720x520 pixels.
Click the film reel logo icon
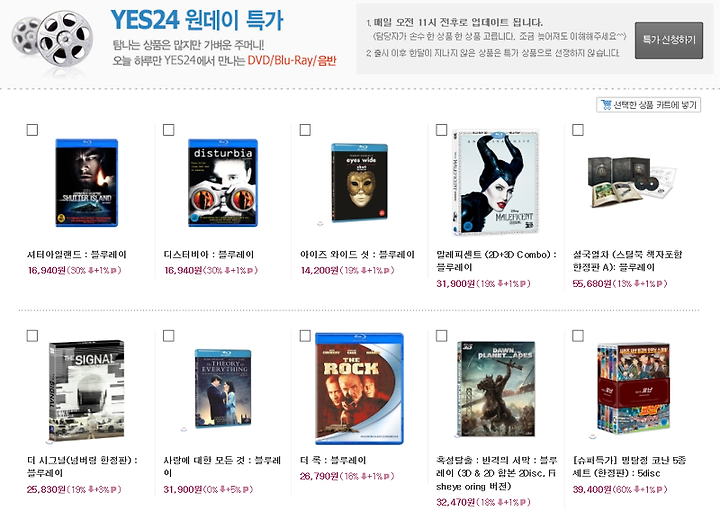(52, 41)
